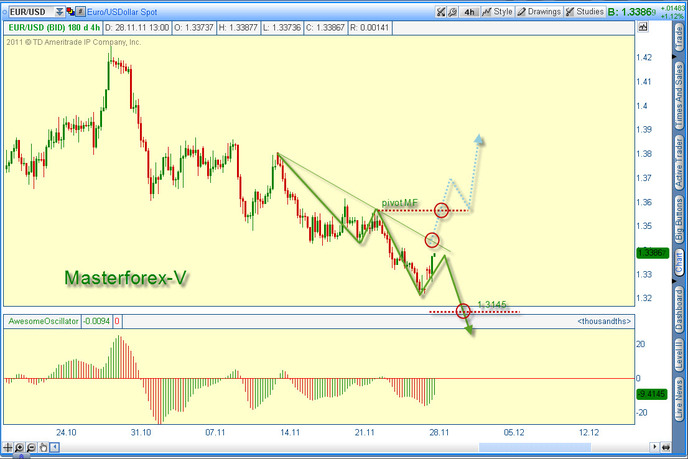Click the Euro/USDollar Spot description link
This screenshot has height=459, width=688.
coord(122,12)
